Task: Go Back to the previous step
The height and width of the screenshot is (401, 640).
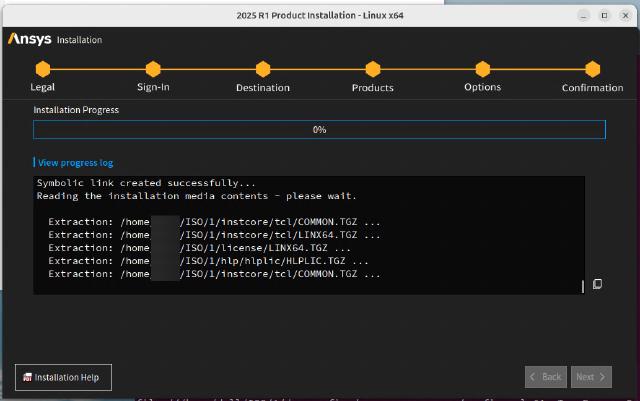Action: [x=546, y=377]
